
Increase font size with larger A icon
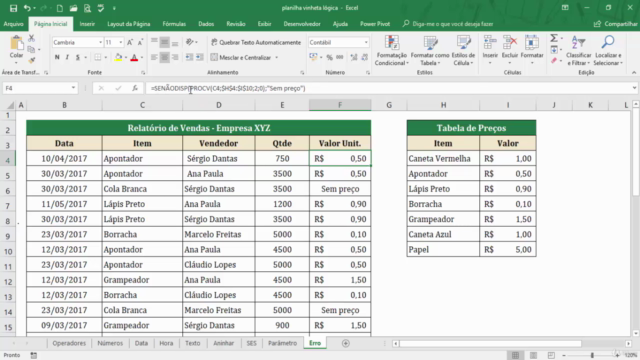pos(130,42)
